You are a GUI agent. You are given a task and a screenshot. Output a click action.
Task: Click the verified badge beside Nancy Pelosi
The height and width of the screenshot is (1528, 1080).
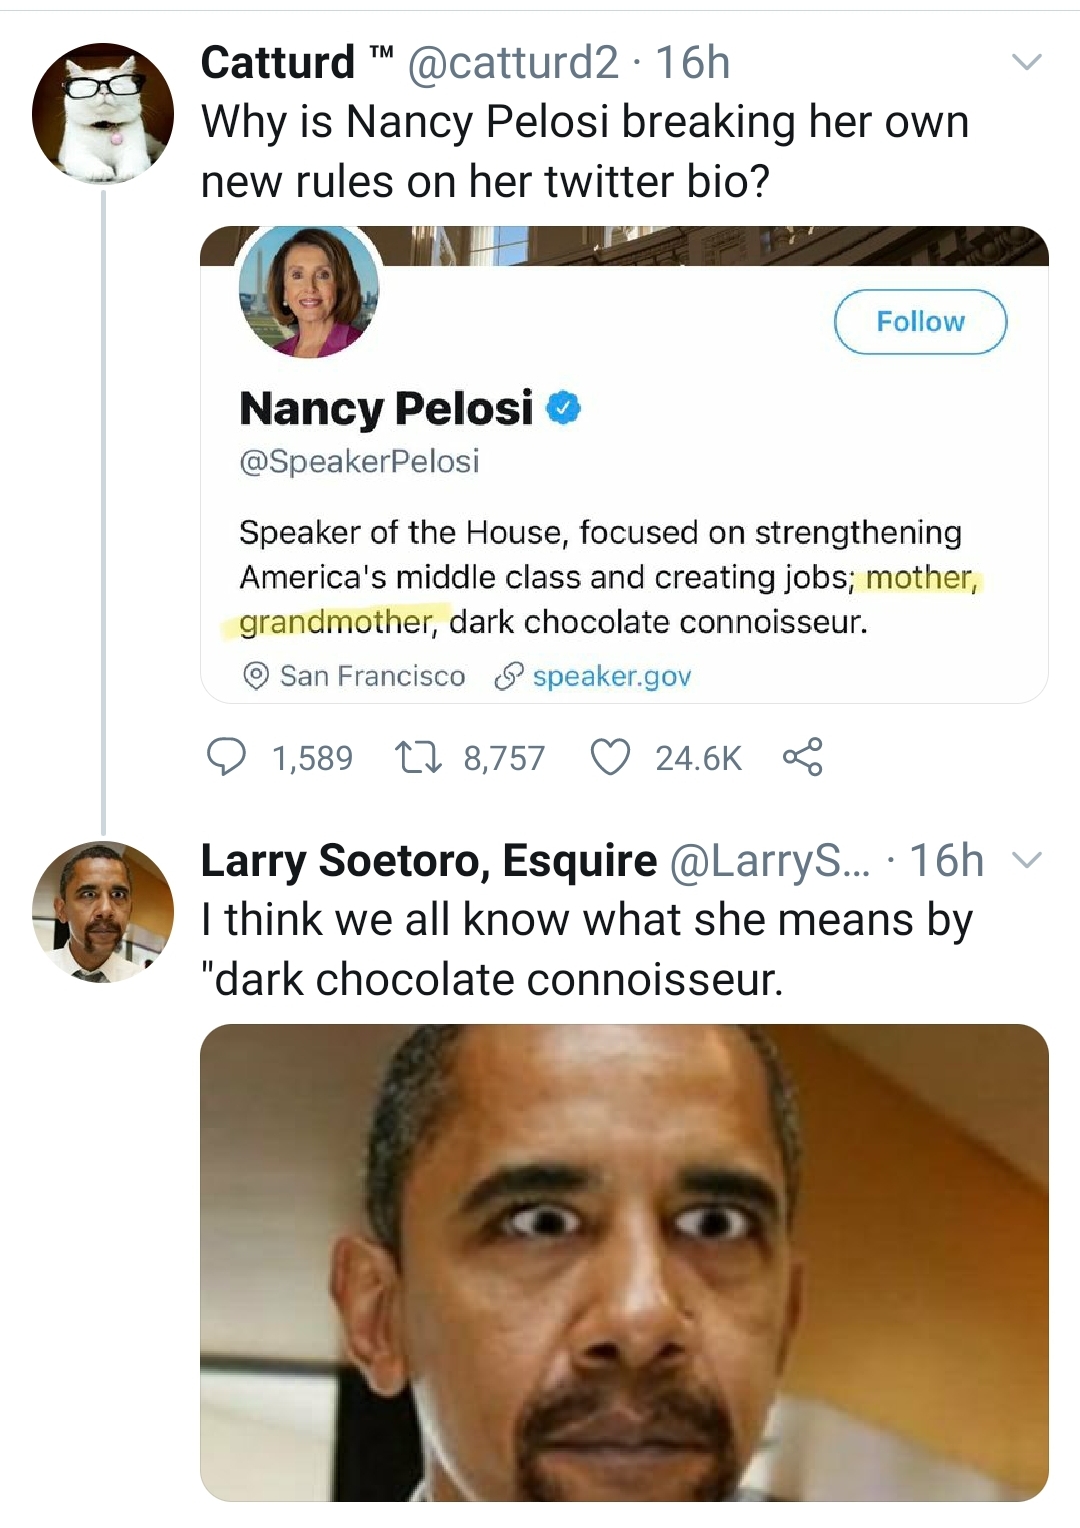click(564, 407)
